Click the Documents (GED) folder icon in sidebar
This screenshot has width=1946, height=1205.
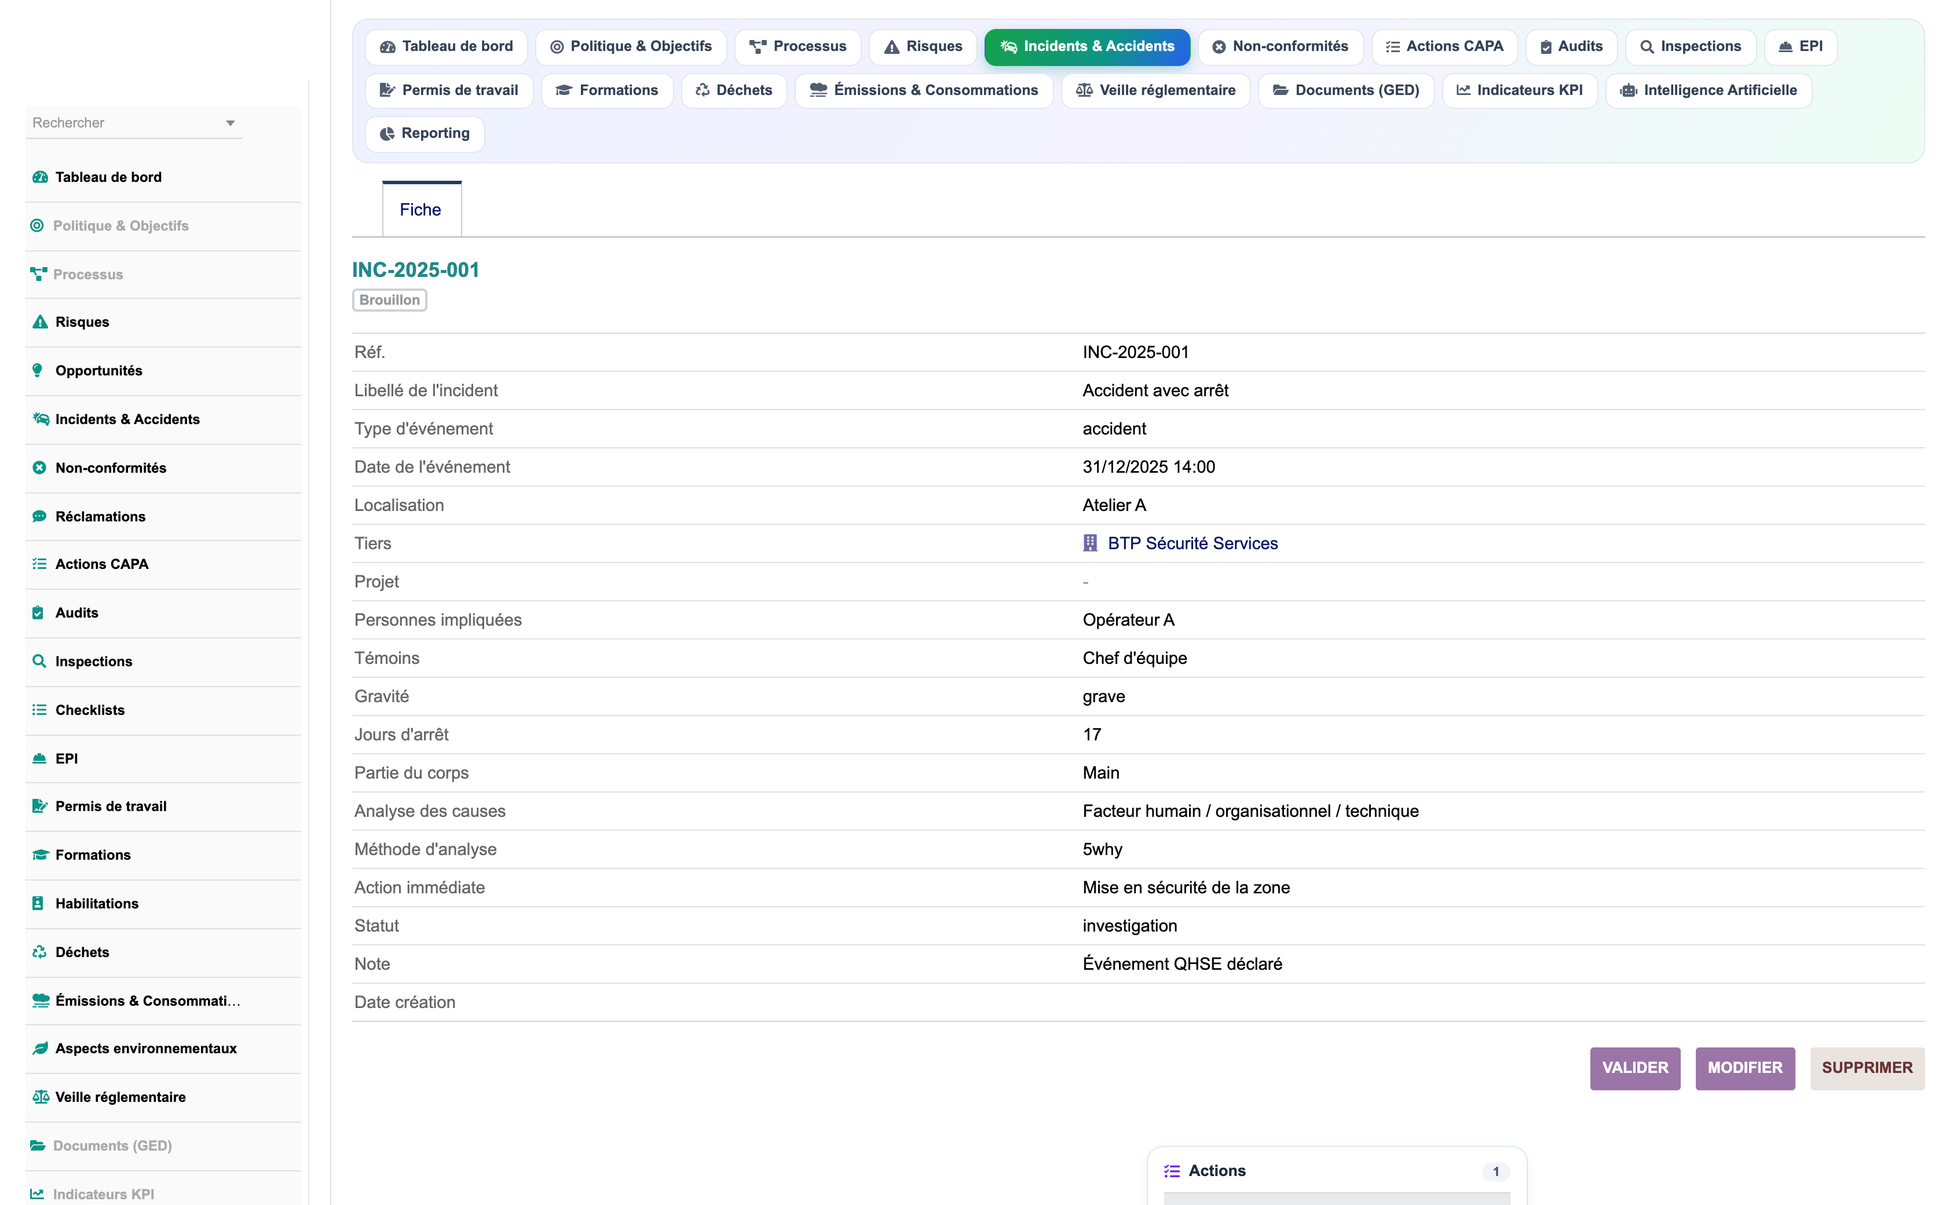coord(38,1146)
